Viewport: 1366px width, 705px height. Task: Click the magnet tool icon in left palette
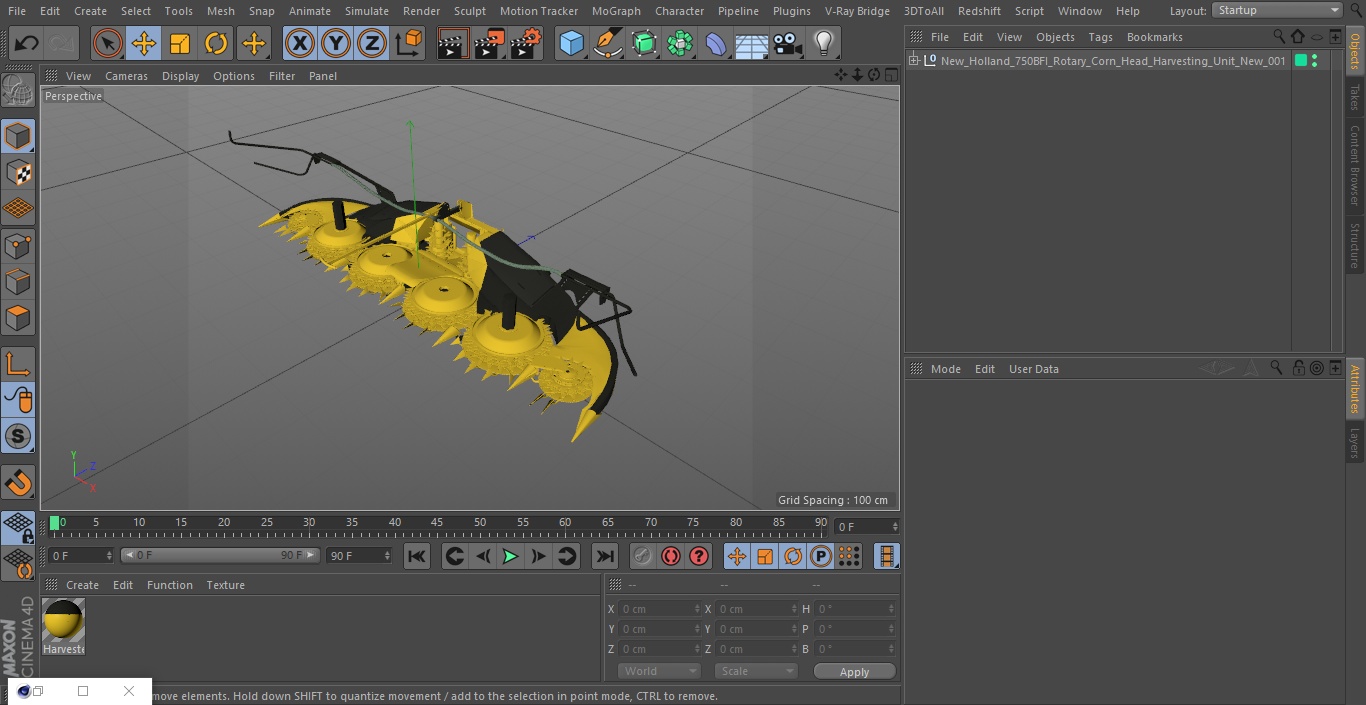[18, 482]
